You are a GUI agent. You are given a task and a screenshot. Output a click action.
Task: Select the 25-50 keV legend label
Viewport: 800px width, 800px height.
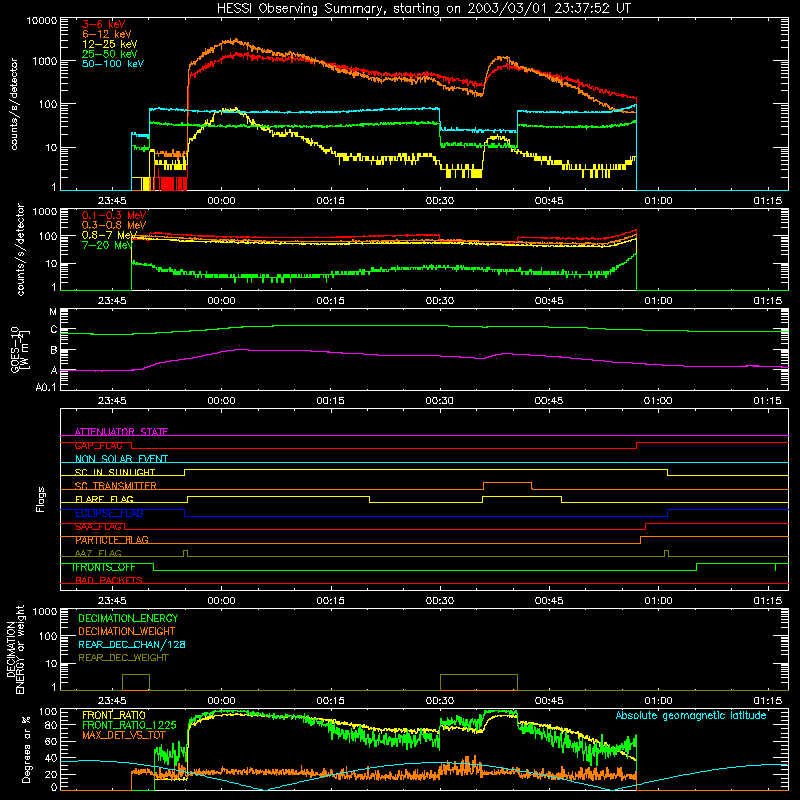click(109, 54)
